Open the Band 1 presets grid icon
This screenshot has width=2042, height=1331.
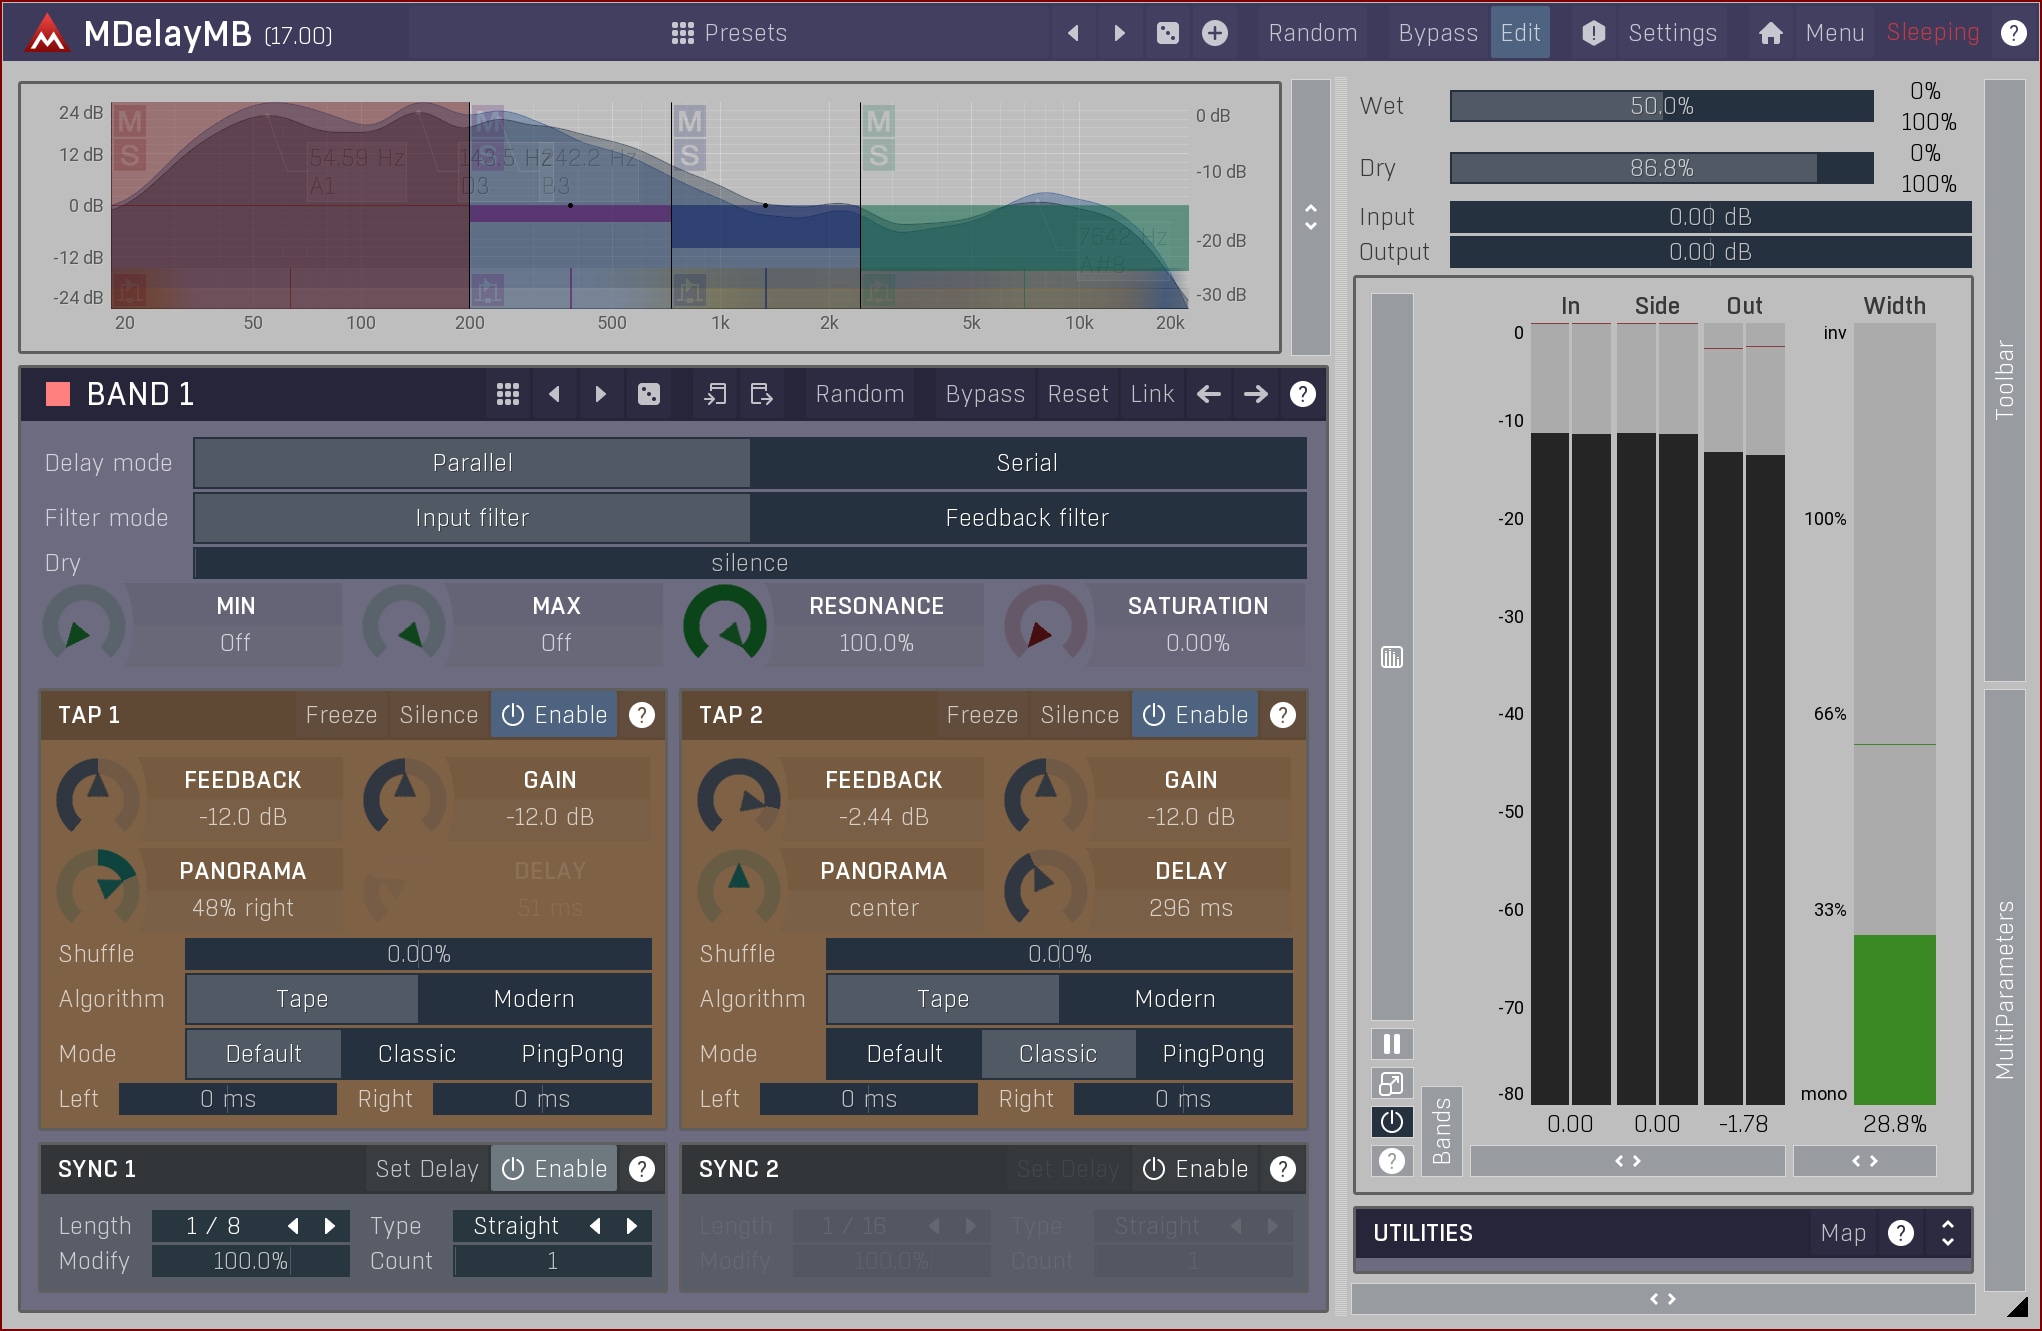coord(507,394)
